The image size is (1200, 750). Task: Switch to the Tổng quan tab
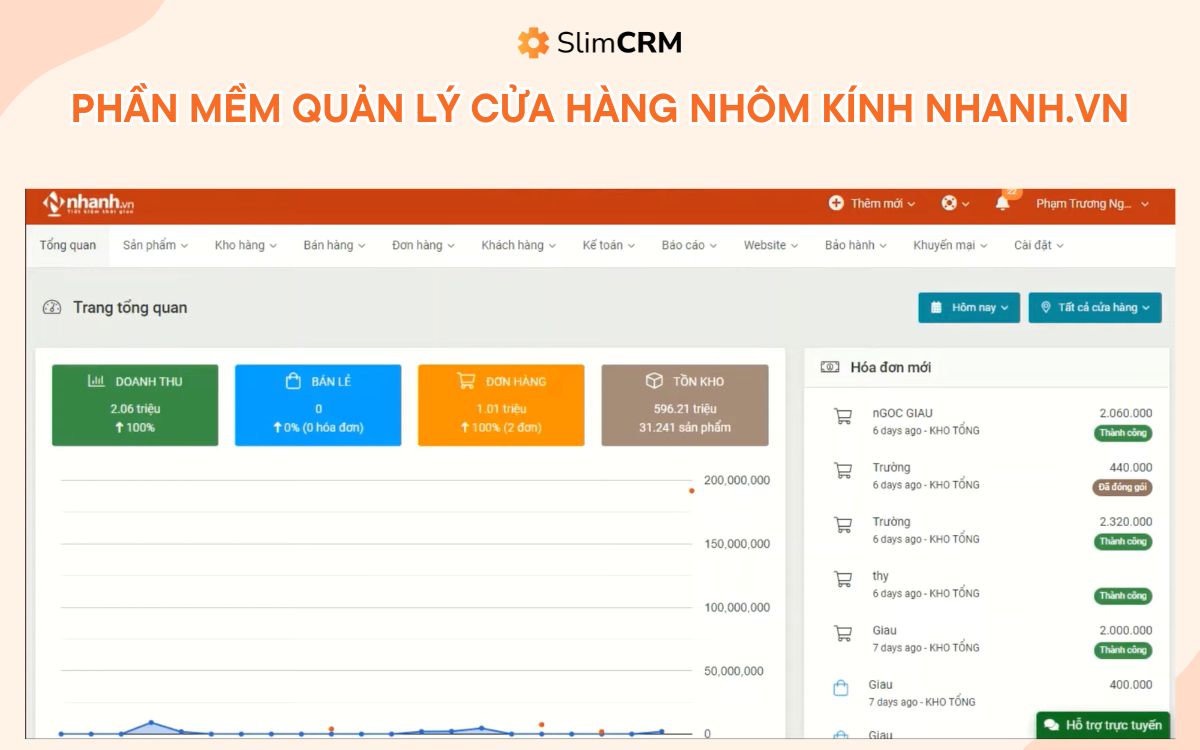tap(66, 244)
